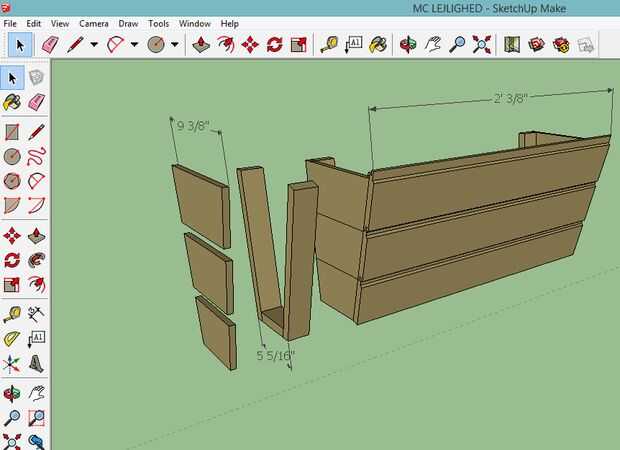
Task: Select the Freehand squiggle tool
Action: pos(36,157)
